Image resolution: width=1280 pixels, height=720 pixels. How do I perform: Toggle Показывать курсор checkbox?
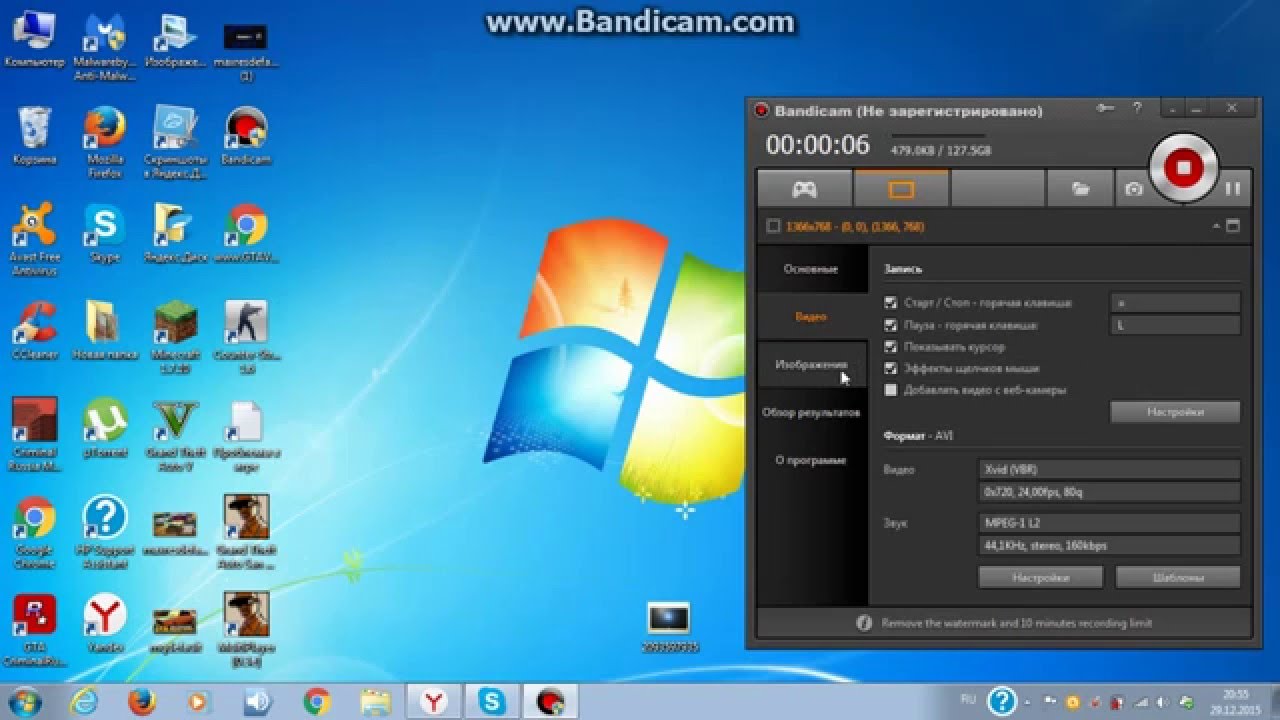click(891, 347)
